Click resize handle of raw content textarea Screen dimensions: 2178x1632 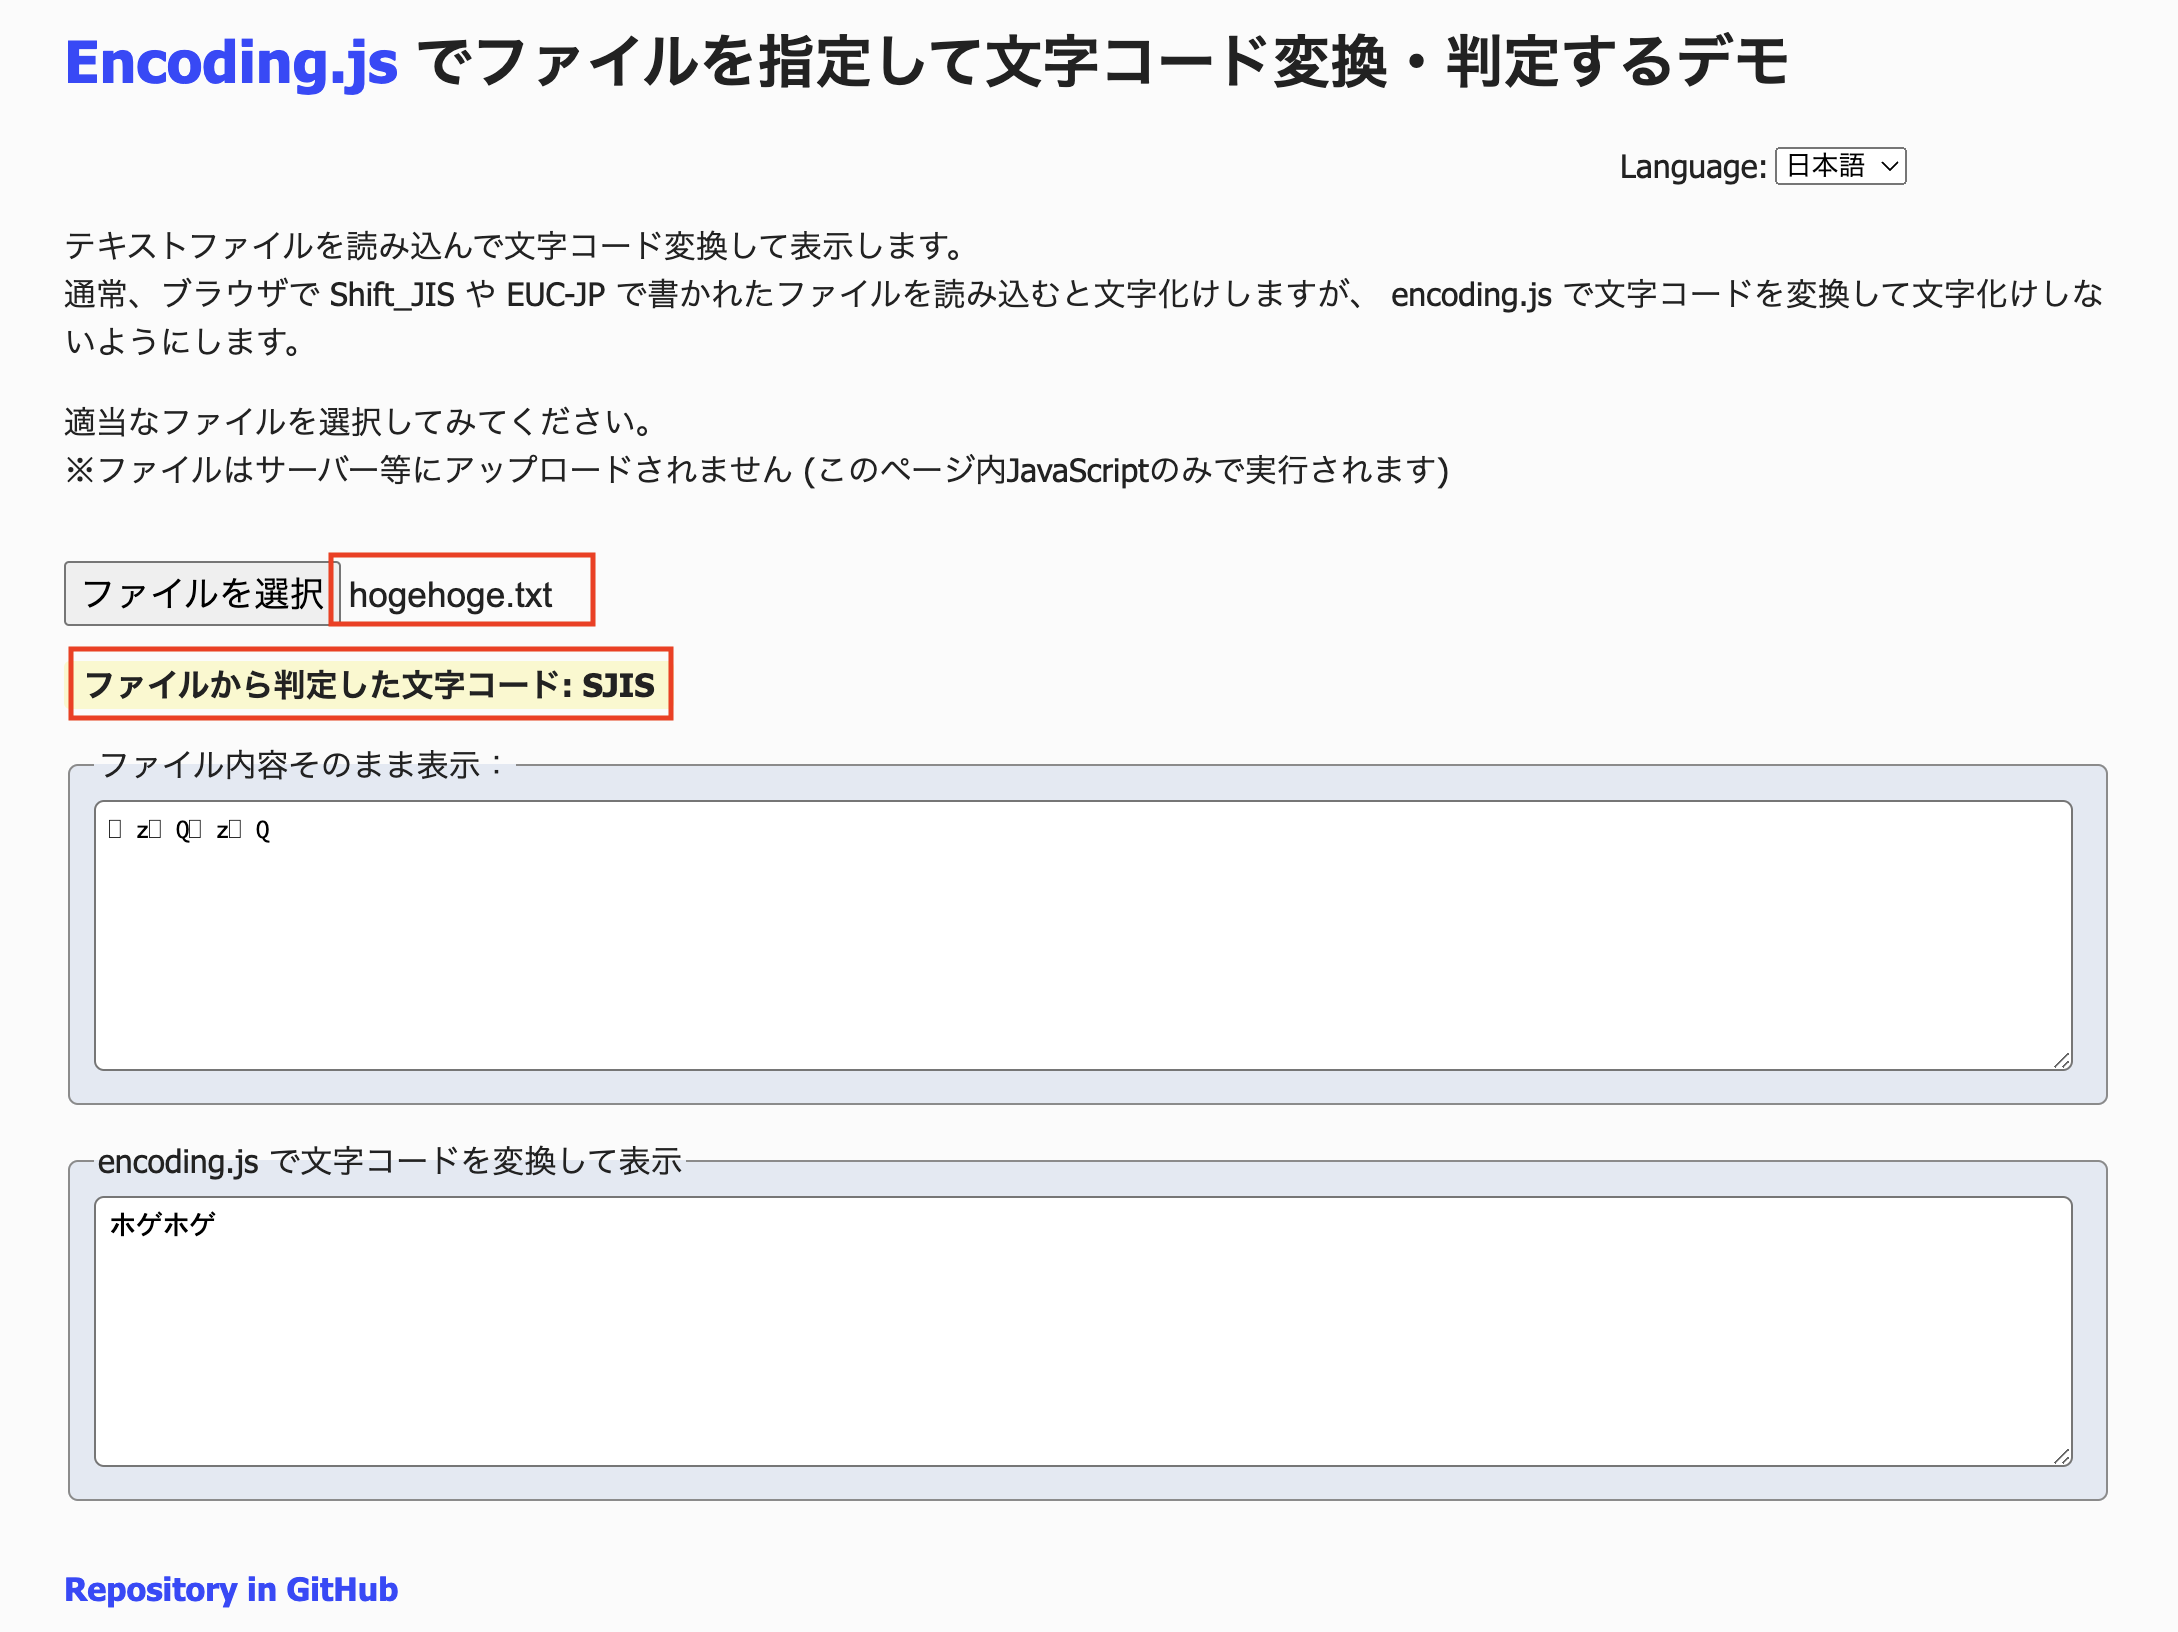click(2061, 1060)
